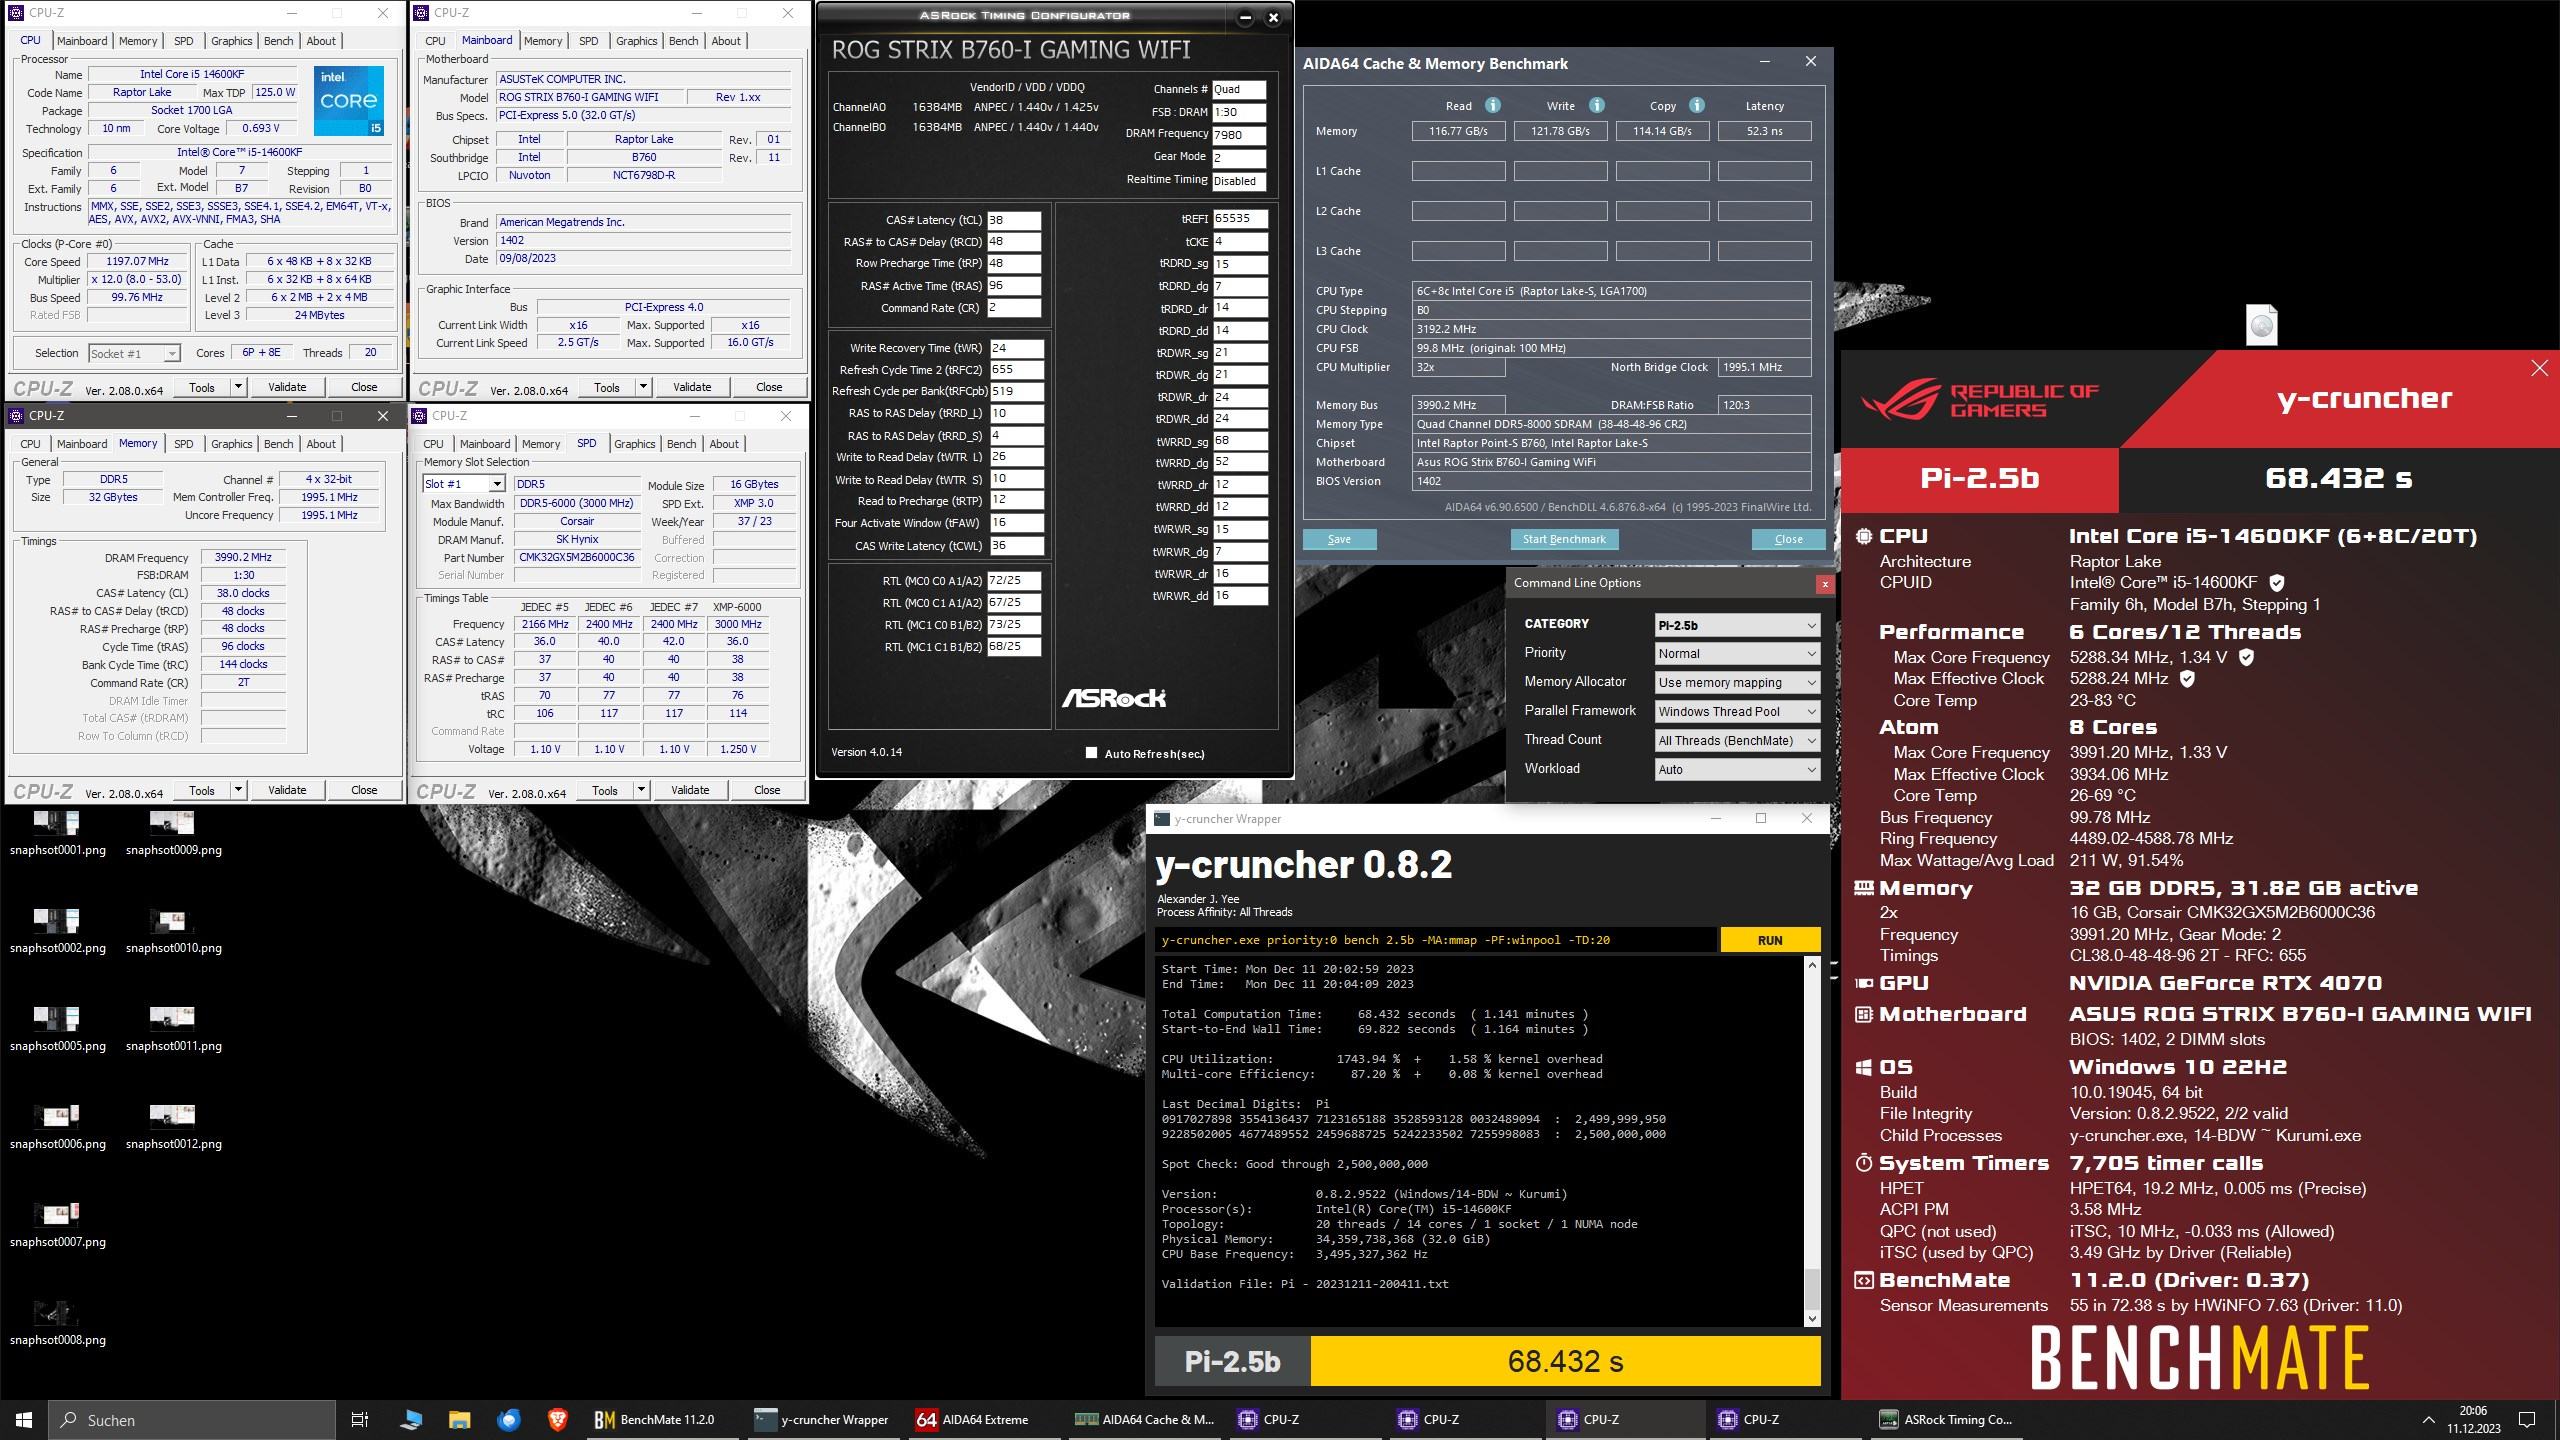2560x1440 pixels.
Task: Click the y-cruncher output vertical scrollbar
Action: coord(1811,1142)
